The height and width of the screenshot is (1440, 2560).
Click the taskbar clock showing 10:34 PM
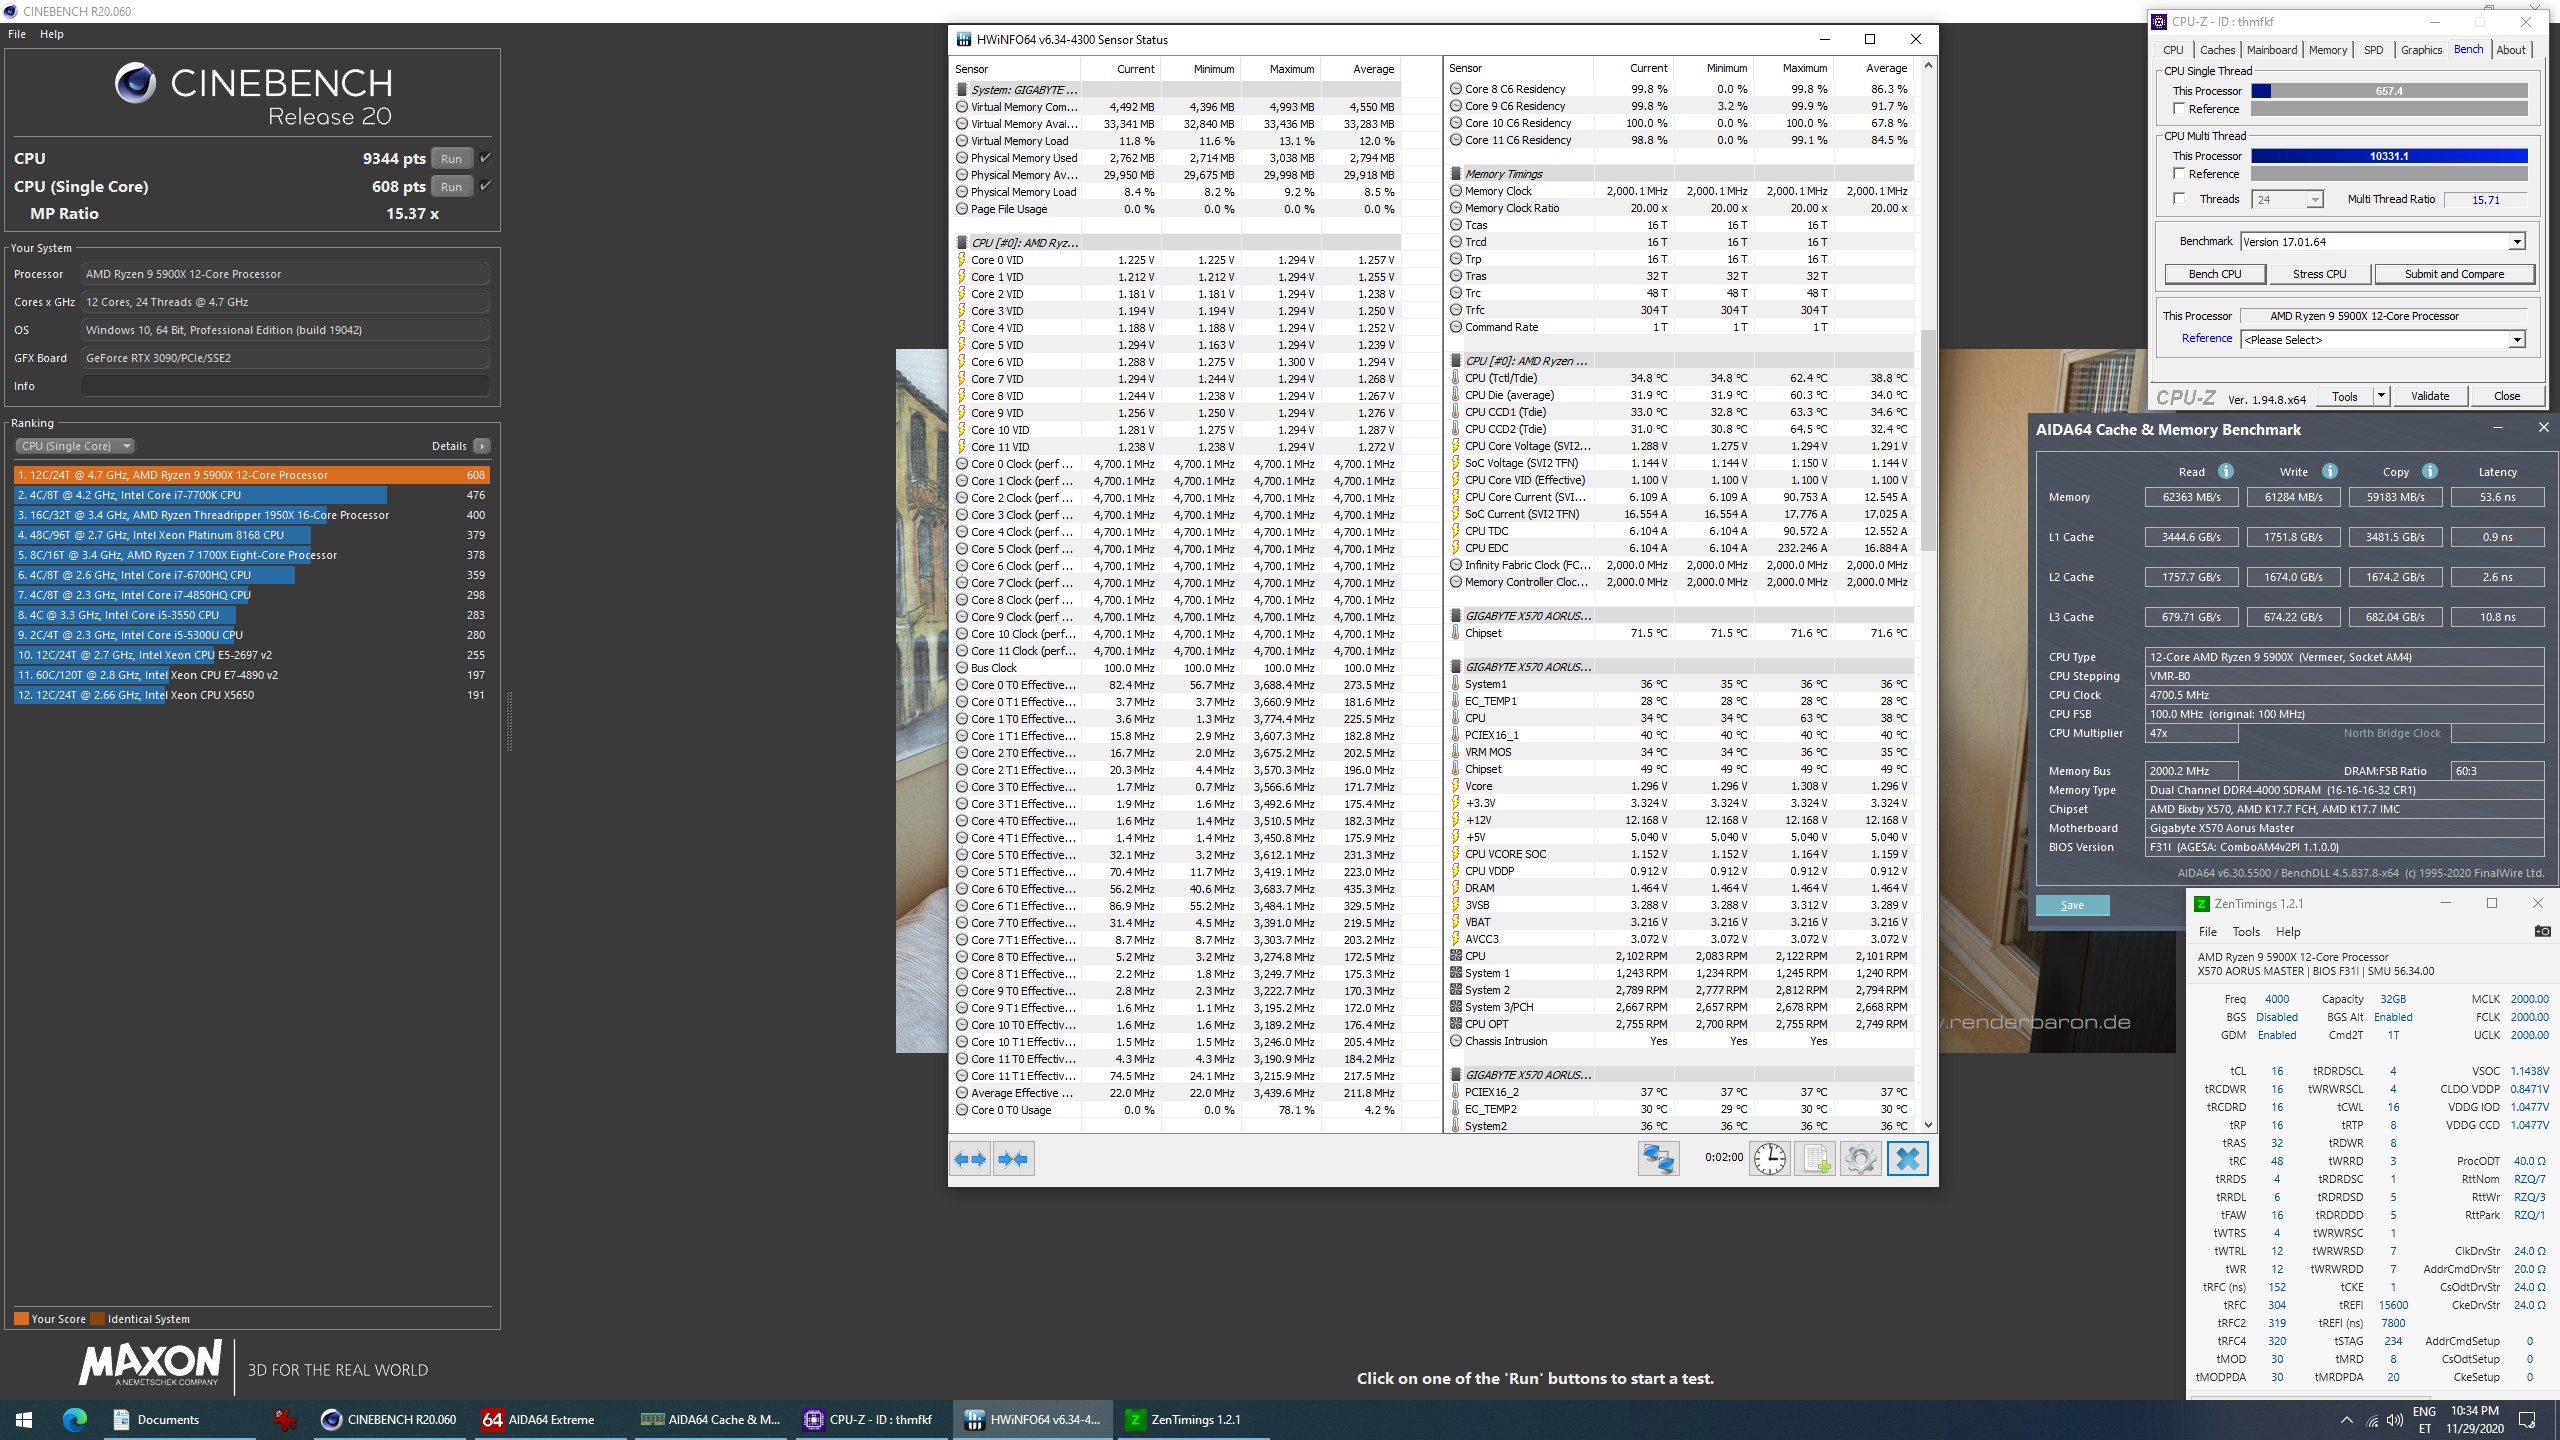[x=2476, y=1419]
